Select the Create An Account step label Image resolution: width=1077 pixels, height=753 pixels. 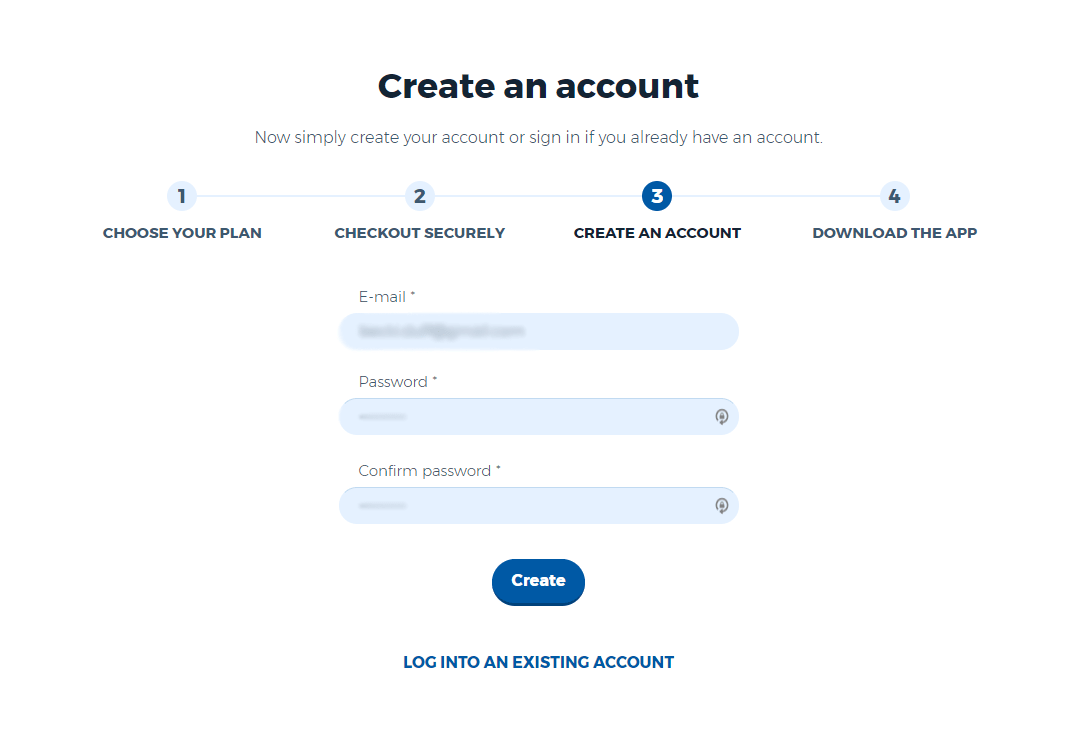point(657,233)
